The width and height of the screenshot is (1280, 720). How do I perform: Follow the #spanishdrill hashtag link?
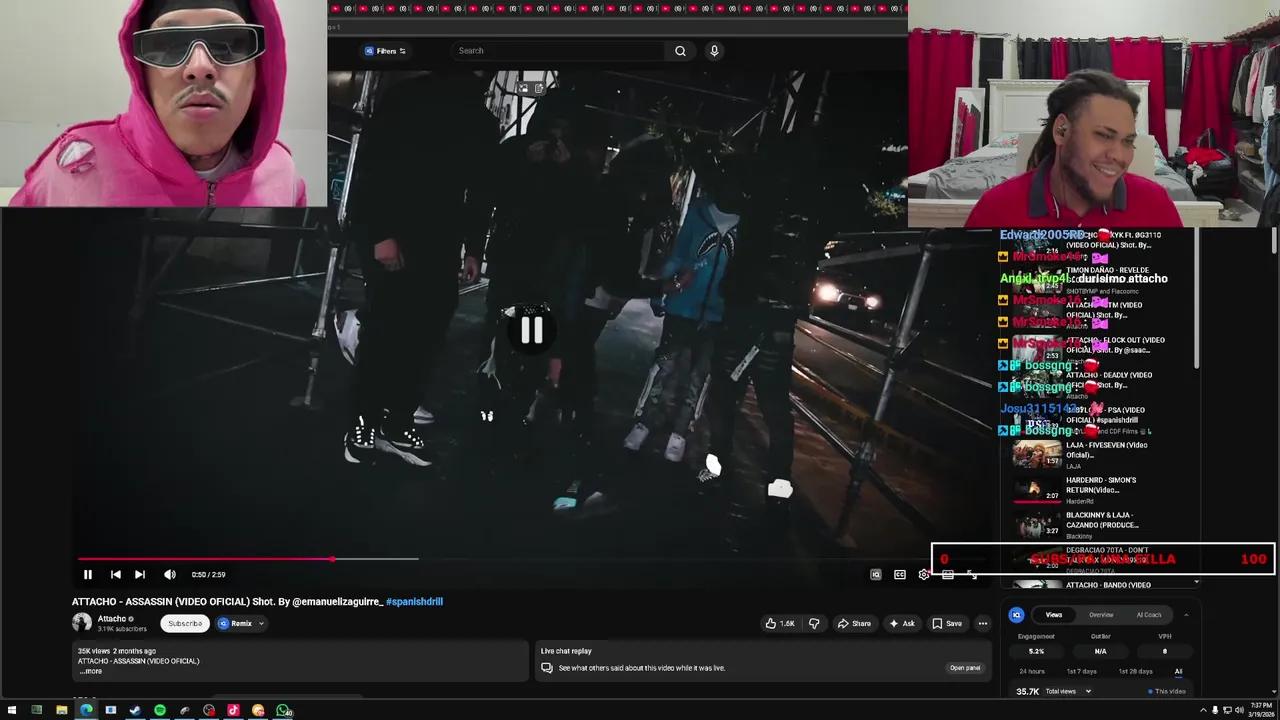(414, 601)
